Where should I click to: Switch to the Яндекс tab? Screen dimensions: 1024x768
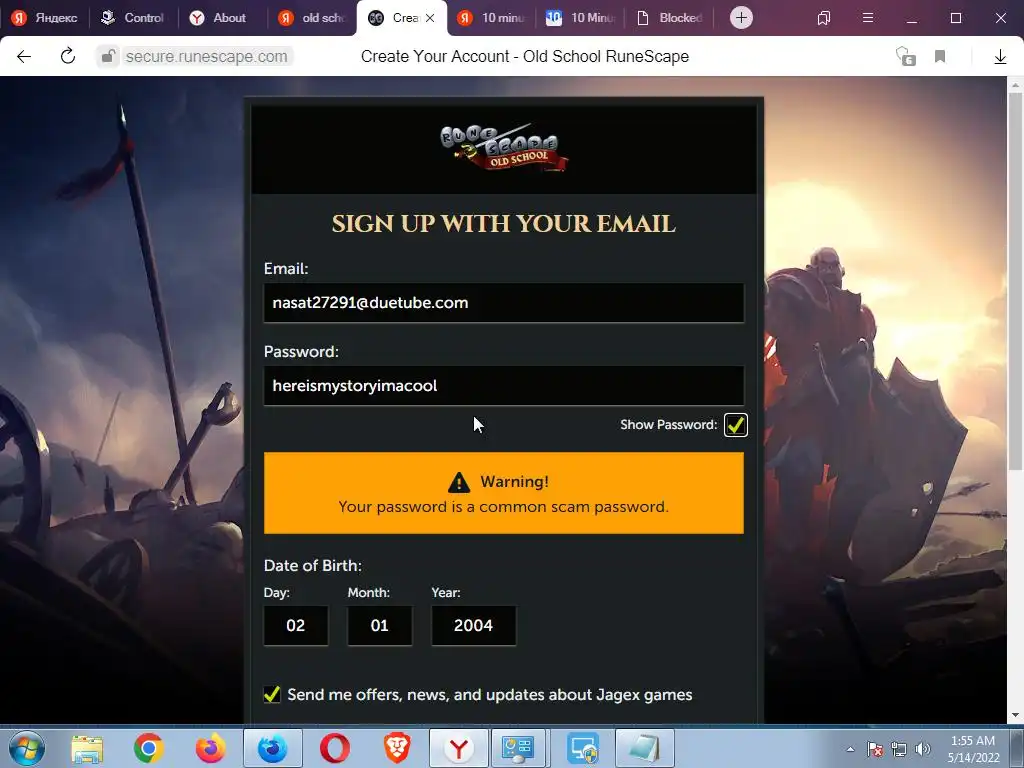[x=44, y=18]
